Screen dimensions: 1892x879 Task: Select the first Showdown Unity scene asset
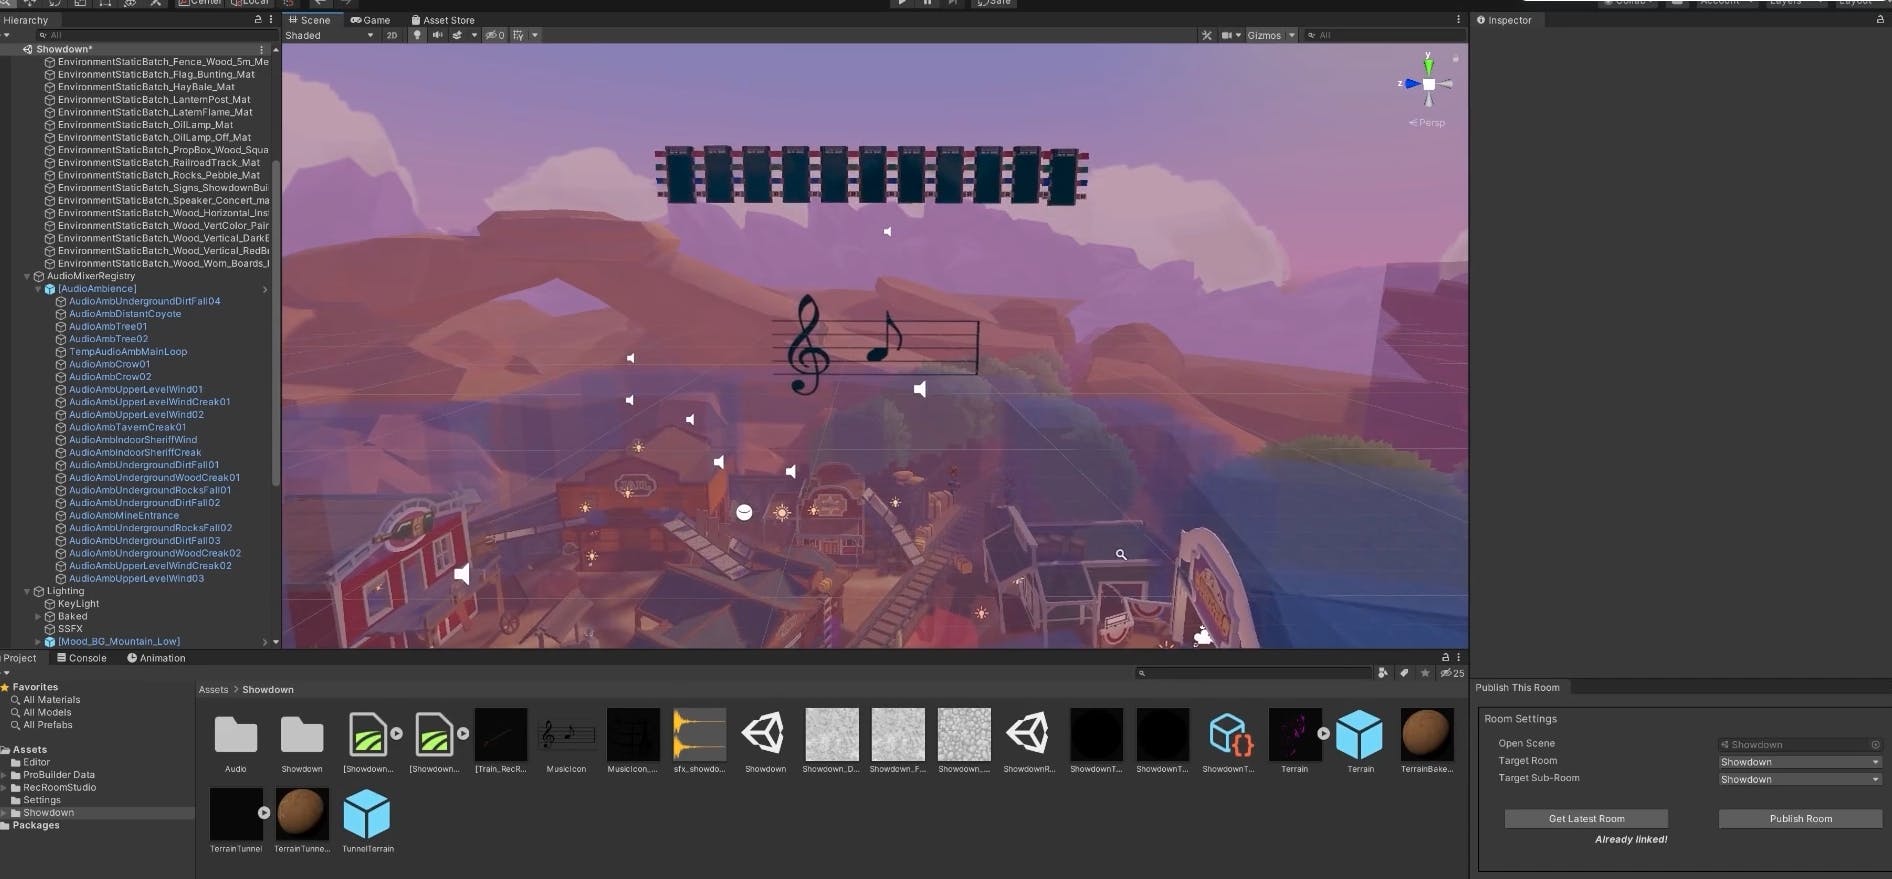pos(765,735)
